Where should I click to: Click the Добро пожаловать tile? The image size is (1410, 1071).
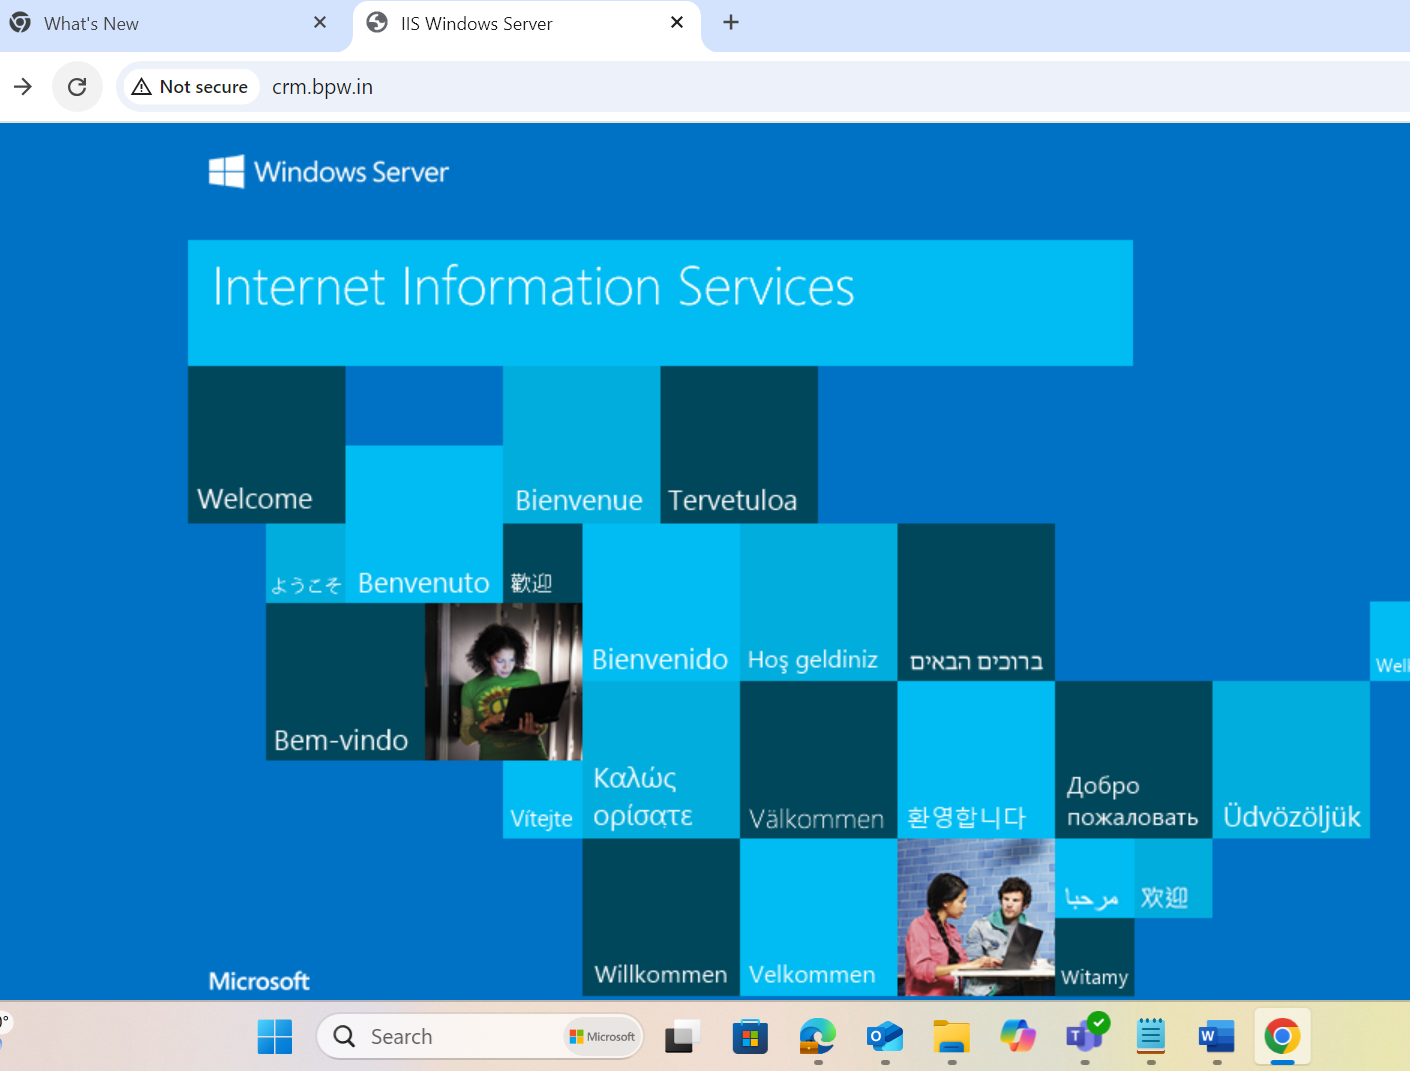tap(1133, 760)
